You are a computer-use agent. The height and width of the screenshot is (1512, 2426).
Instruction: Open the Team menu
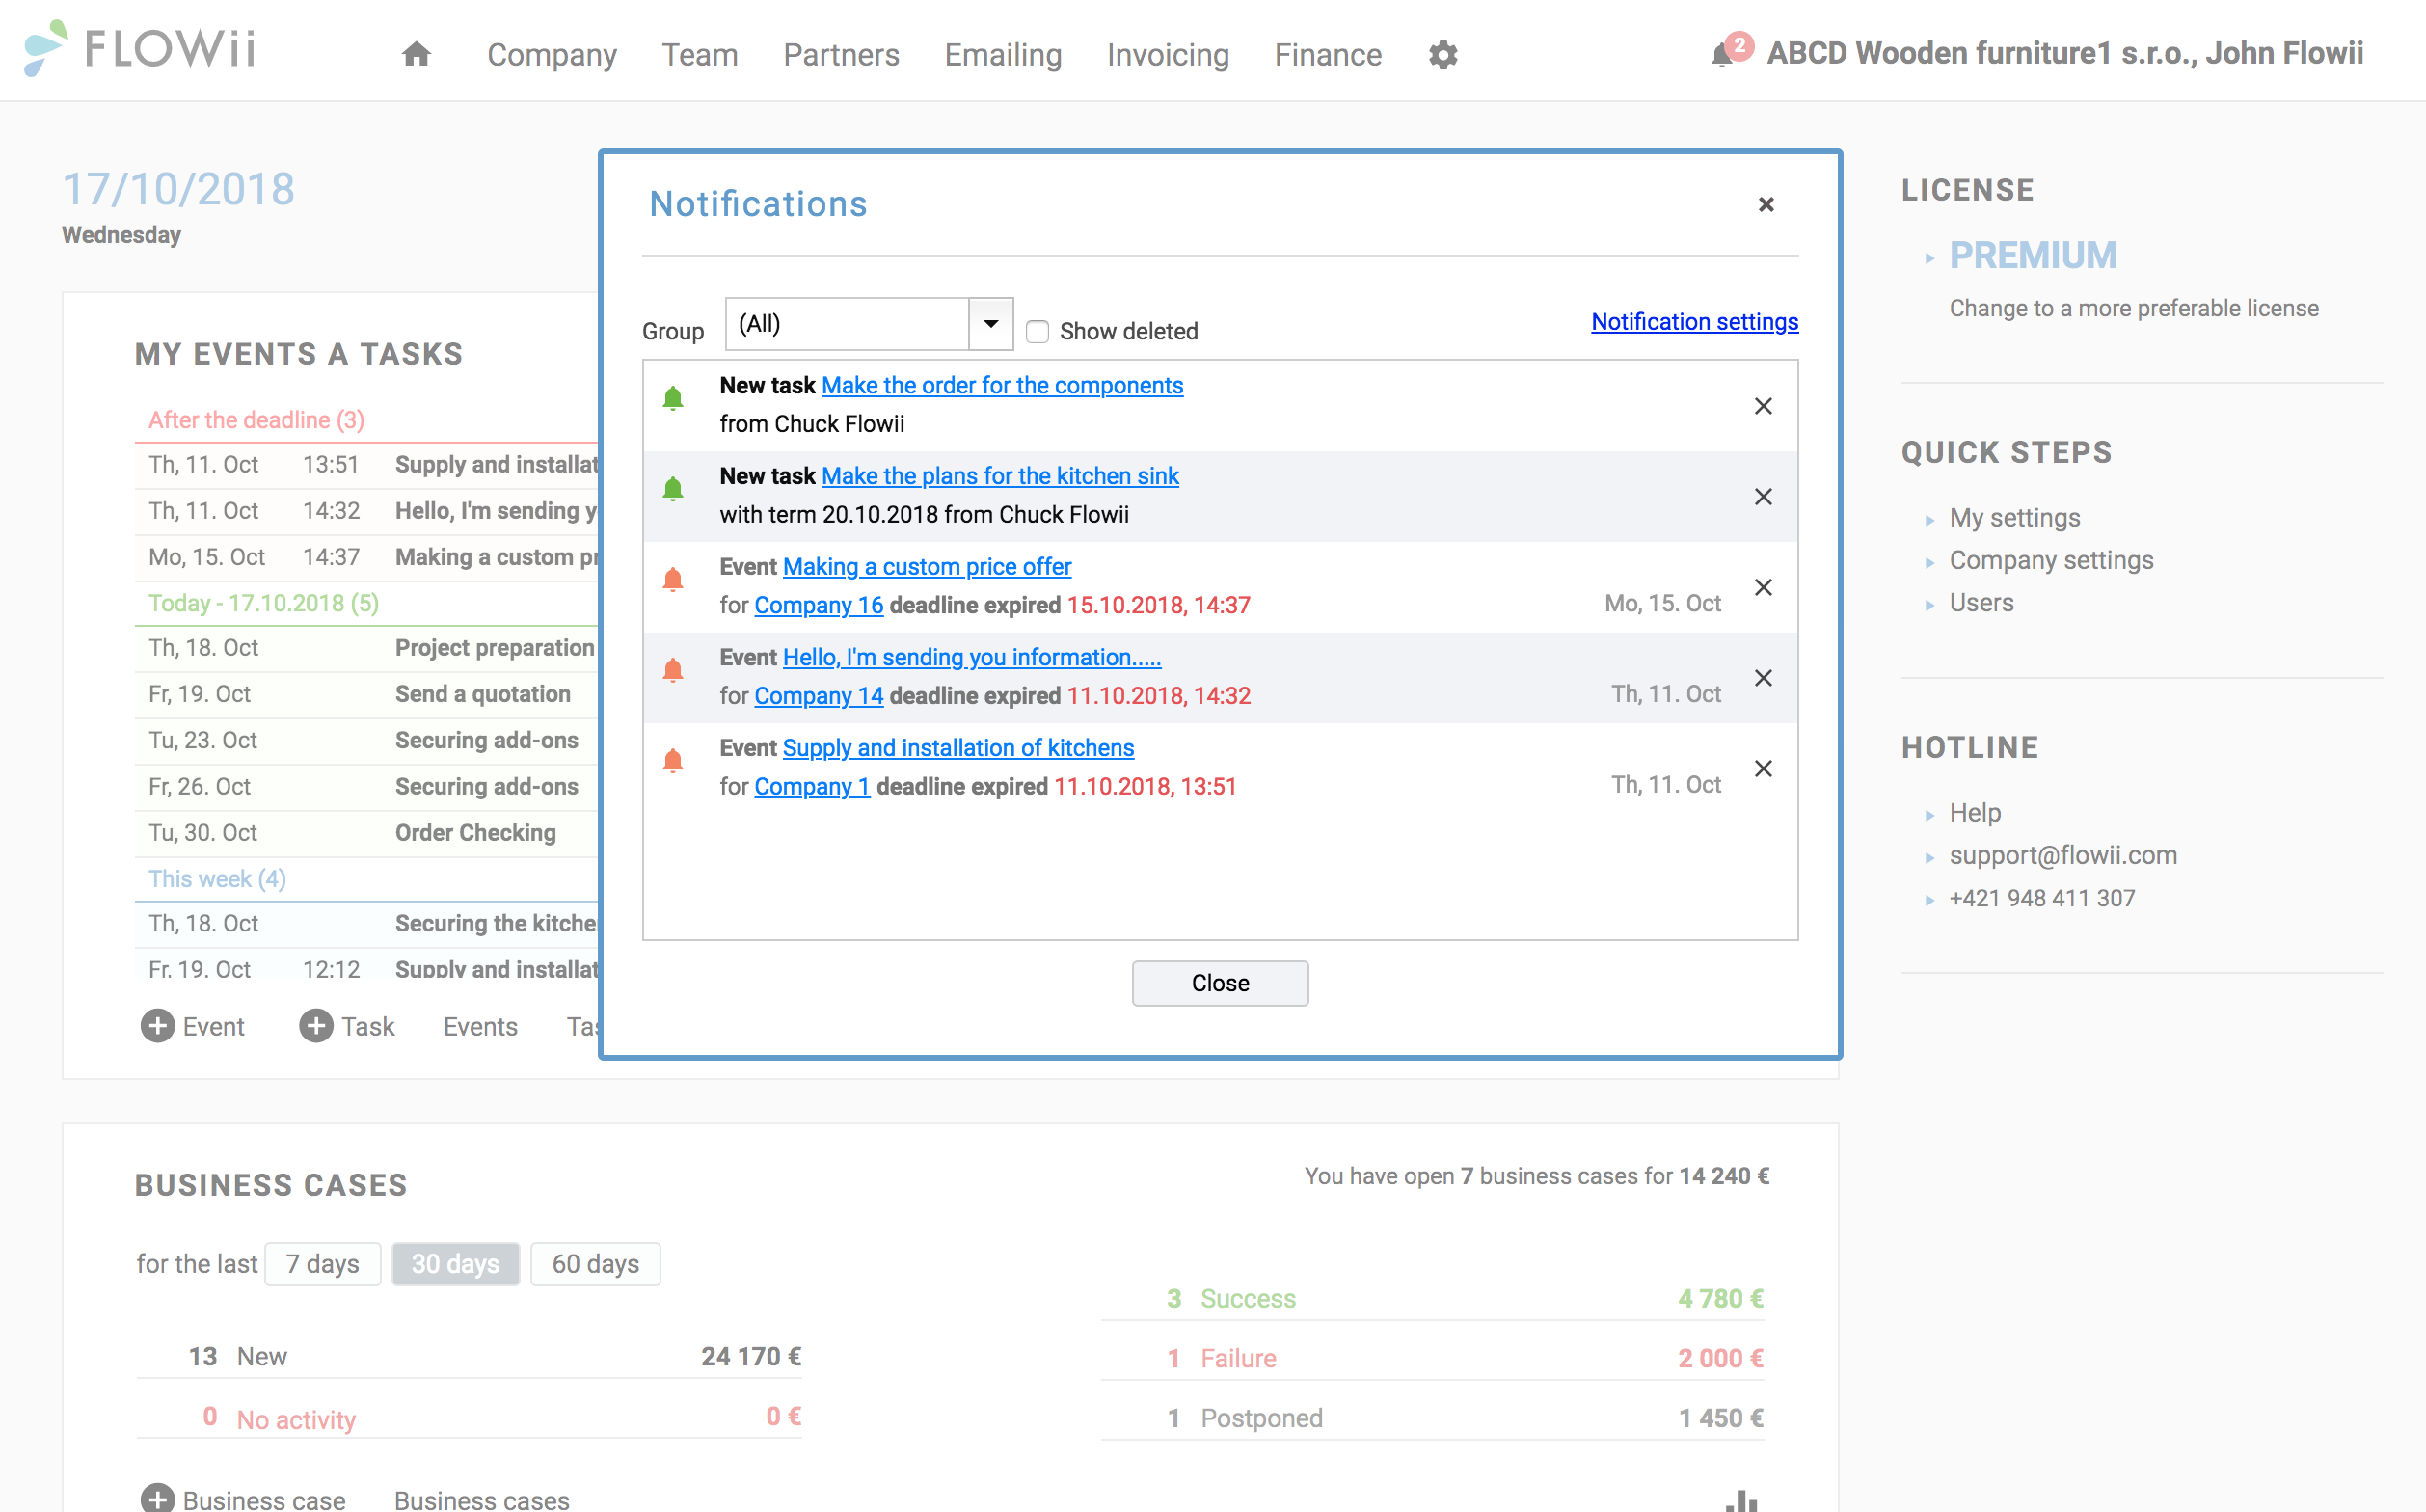700,55
